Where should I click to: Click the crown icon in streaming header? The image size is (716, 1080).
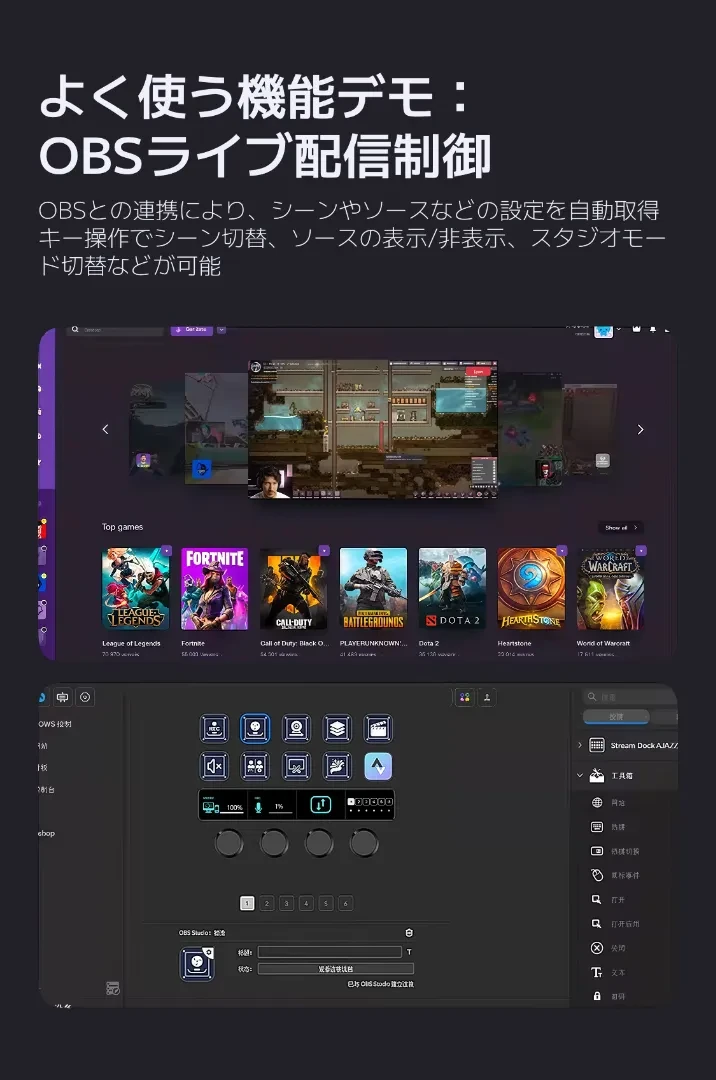point(636,330)
